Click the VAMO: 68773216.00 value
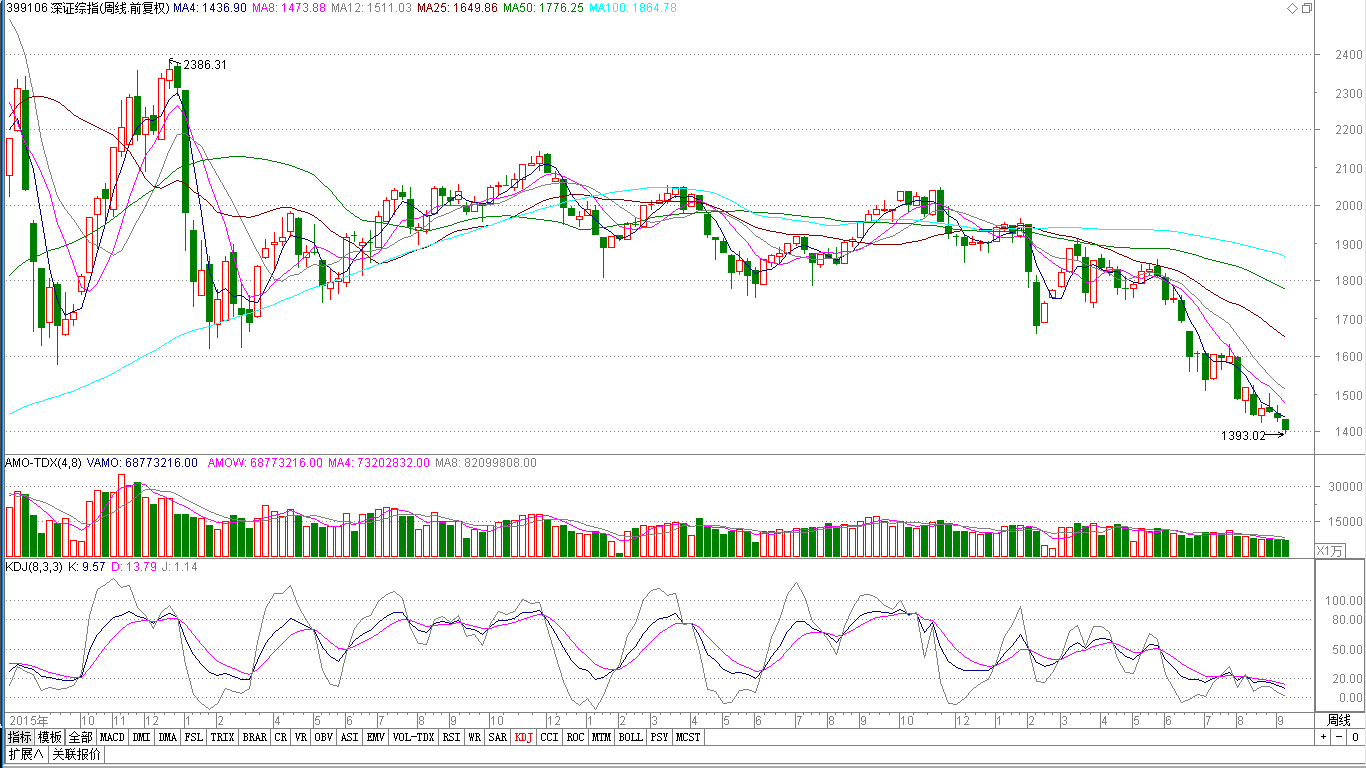Image resolution: width=1366 pixels, height=768 pixels. 143,463
